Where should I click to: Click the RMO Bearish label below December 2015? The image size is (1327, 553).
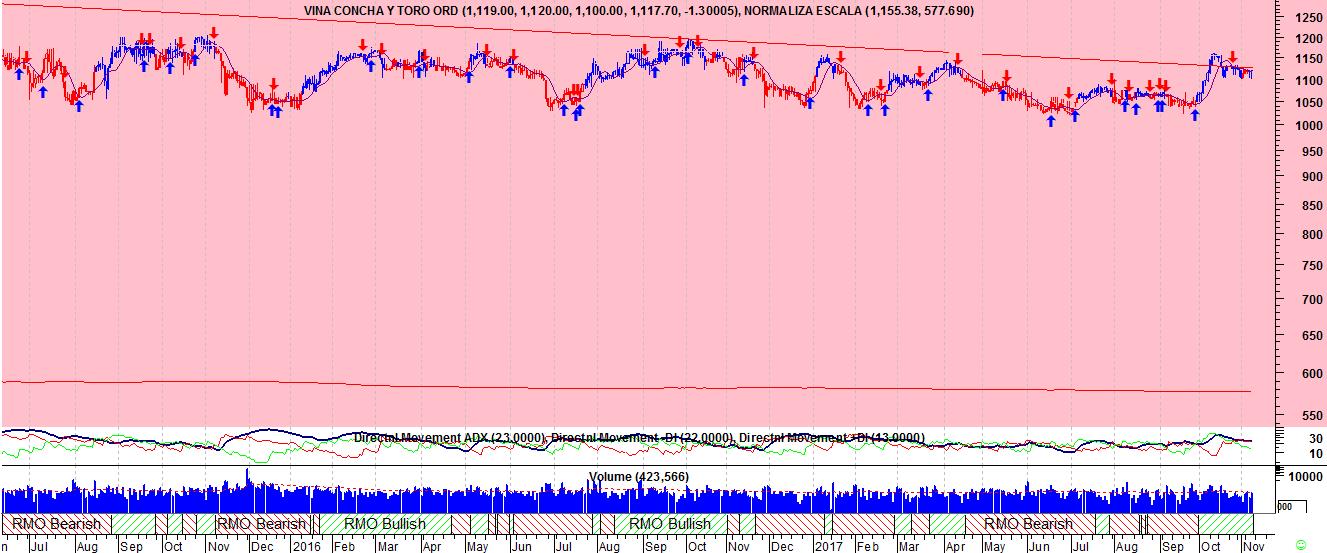point(261,524)
